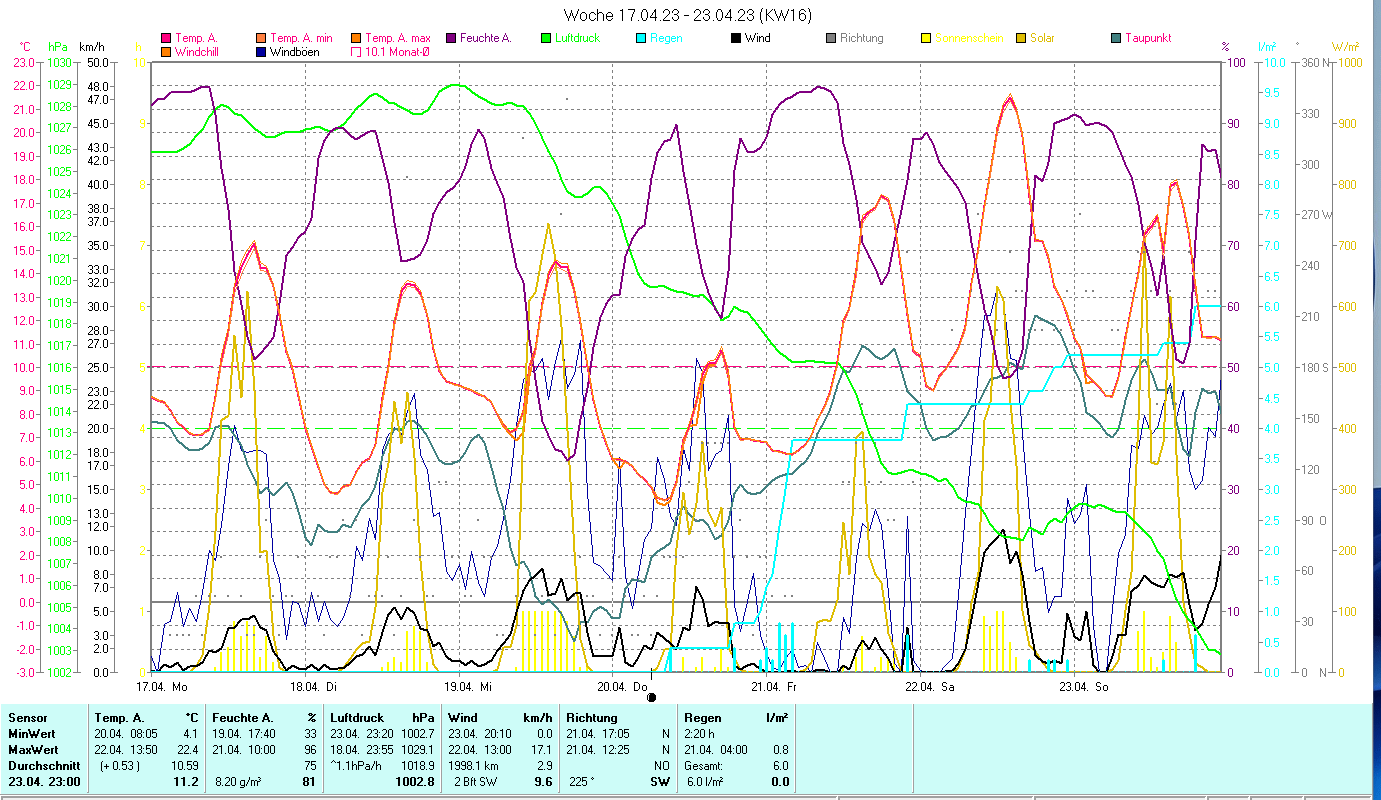Click the maximum pressure value '1029.1'
Viewport: 1381px width, 800px height.
tap(416, 749)
